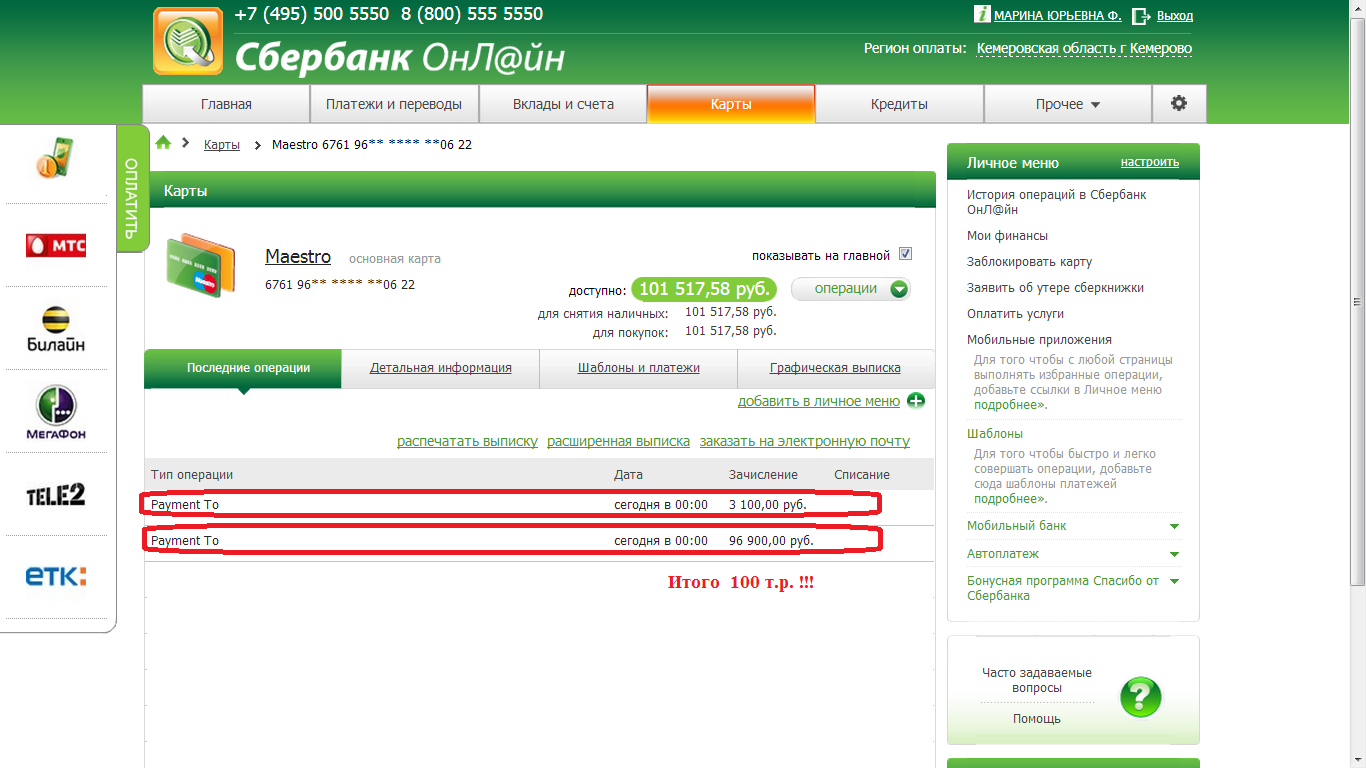Click the user info icon next to Марина Юрьевна
The image size is (1366, 768).
[x=982, y=15]
